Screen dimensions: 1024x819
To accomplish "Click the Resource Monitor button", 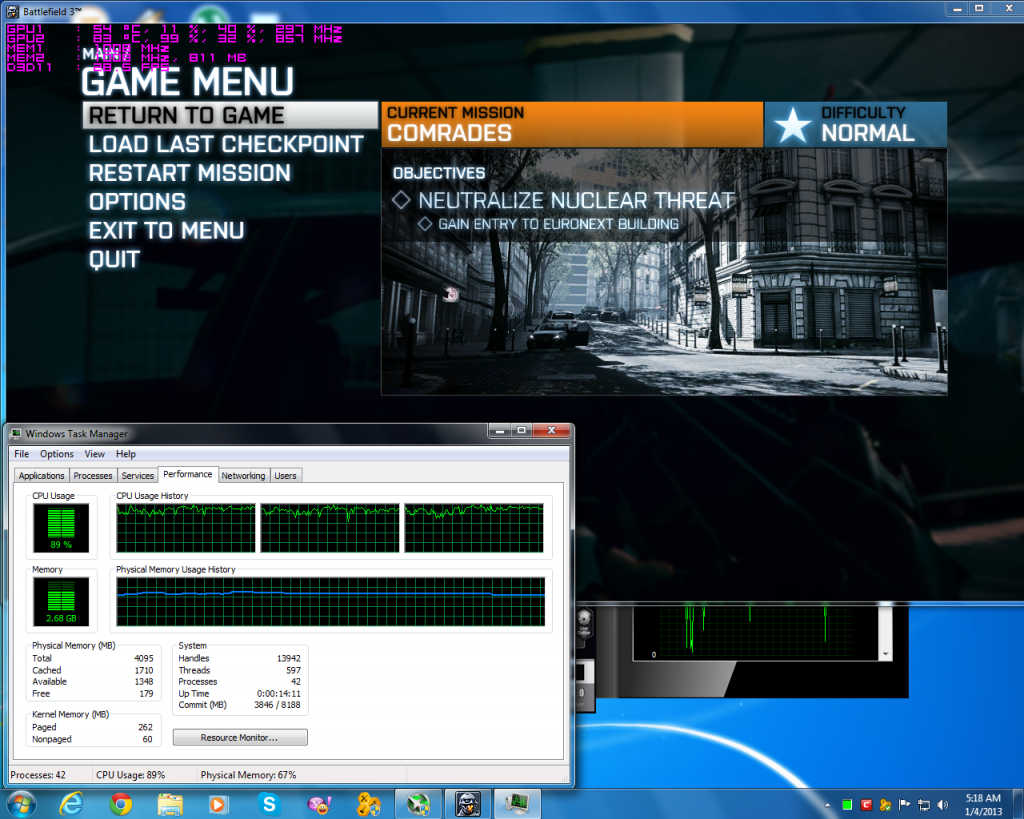I will (240, 737).
